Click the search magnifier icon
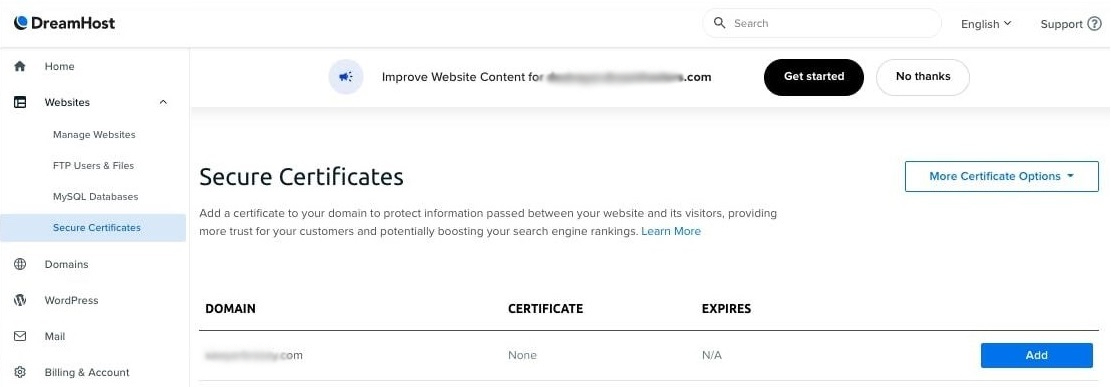 720,23
